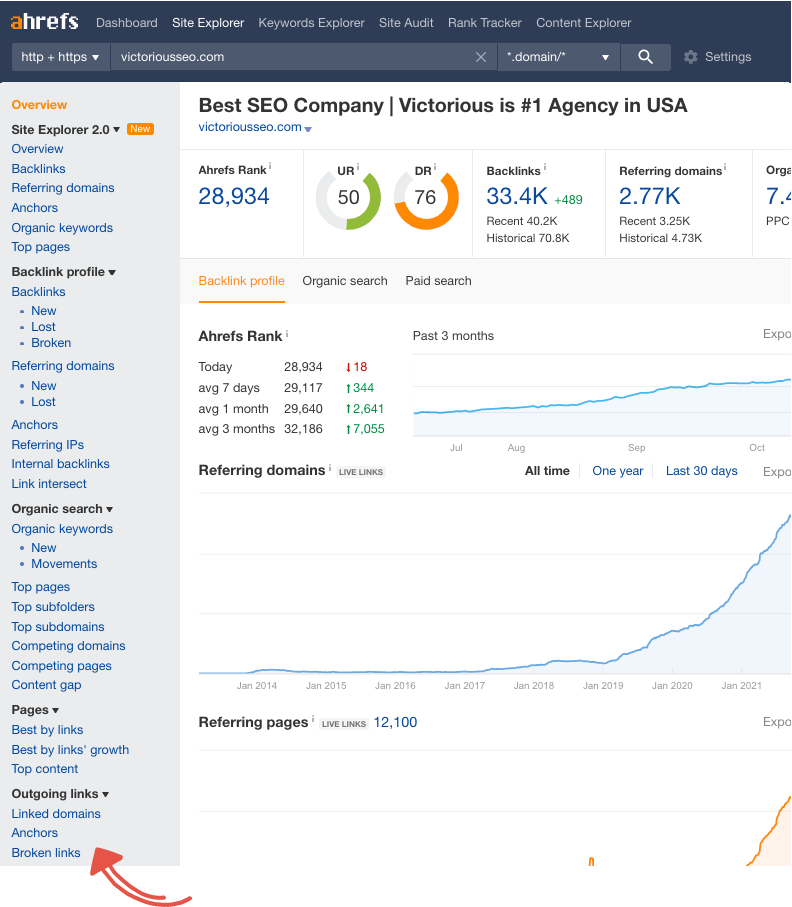Open Settings with the gear icon
The image size is (792, 907).
pos(691,57)
